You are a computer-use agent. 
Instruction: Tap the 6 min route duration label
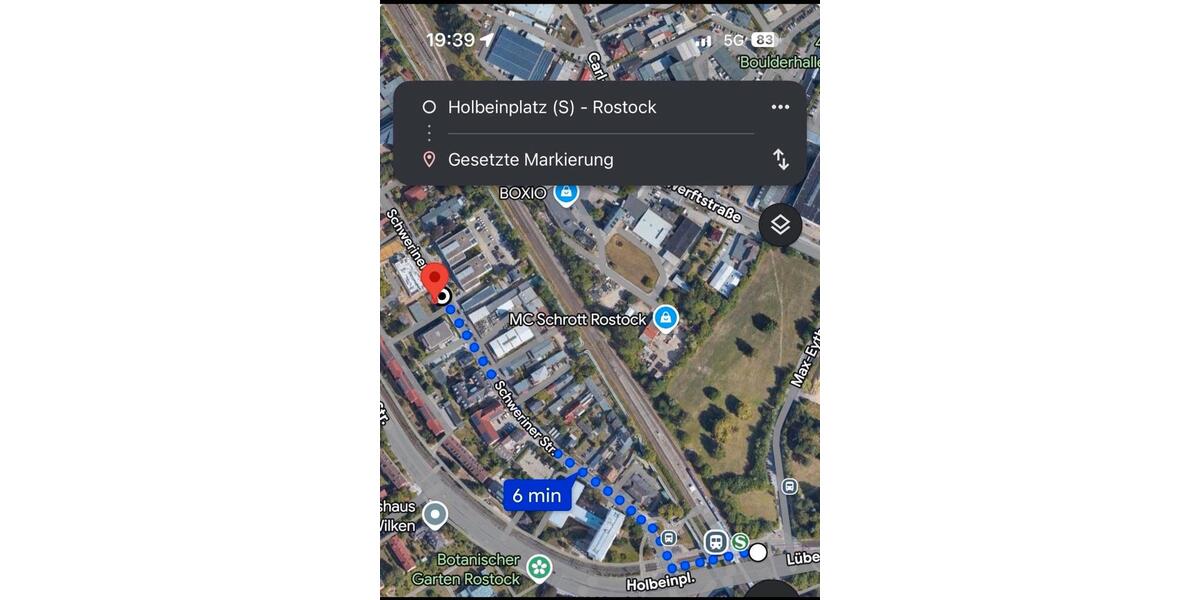pyautogui.click(x=537, y=495)
